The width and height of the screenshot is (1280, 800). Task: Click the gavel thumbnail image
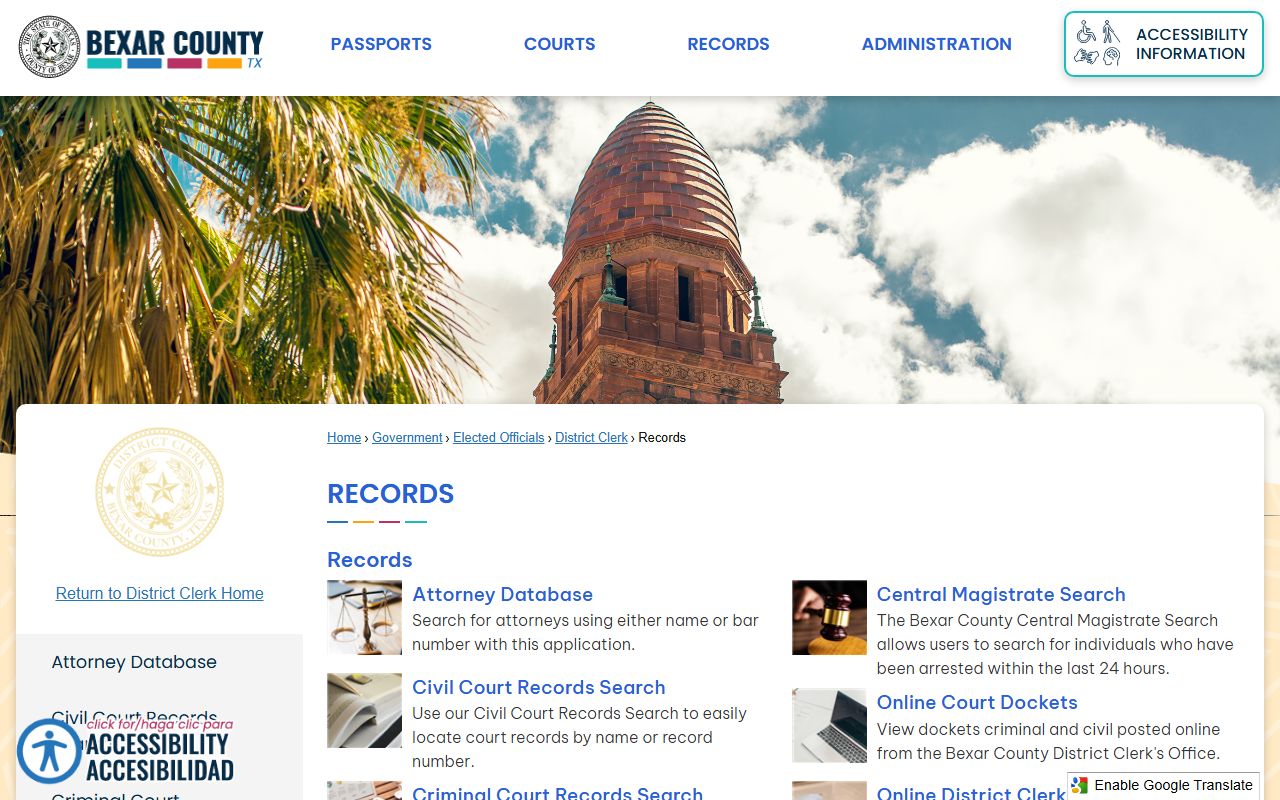(x=829, y=618)
